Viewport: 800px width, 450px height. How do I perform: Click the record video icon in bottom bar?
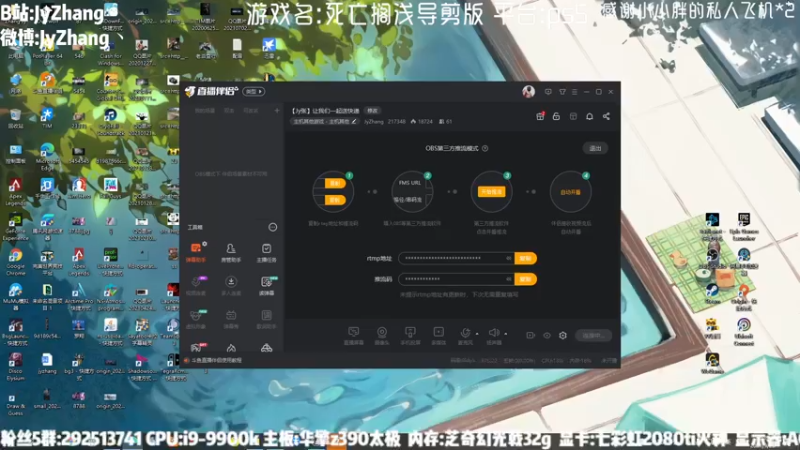point(531,335)
